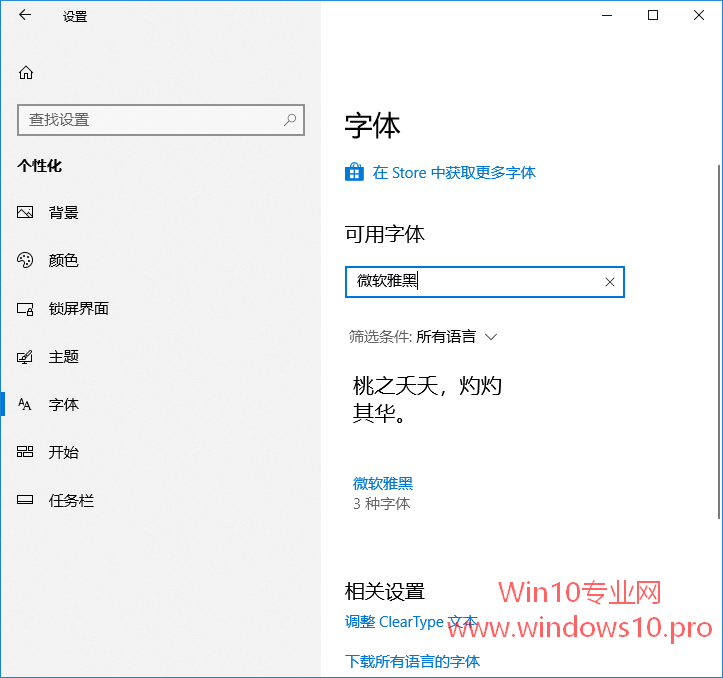Viewport: 723px width, 678px height.
Task: Click the 任务栏 bar icon
Action: pyautogui.click(x=25, y=500)
